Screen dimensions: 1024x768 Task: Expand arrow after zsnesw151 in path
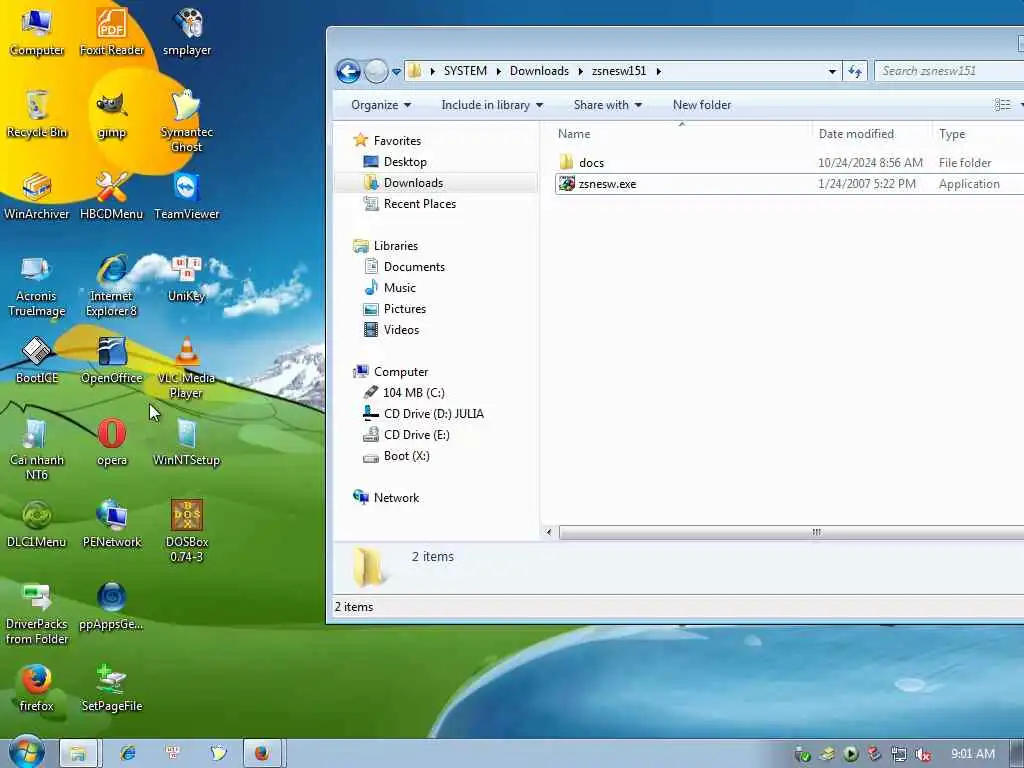point(658,71)
